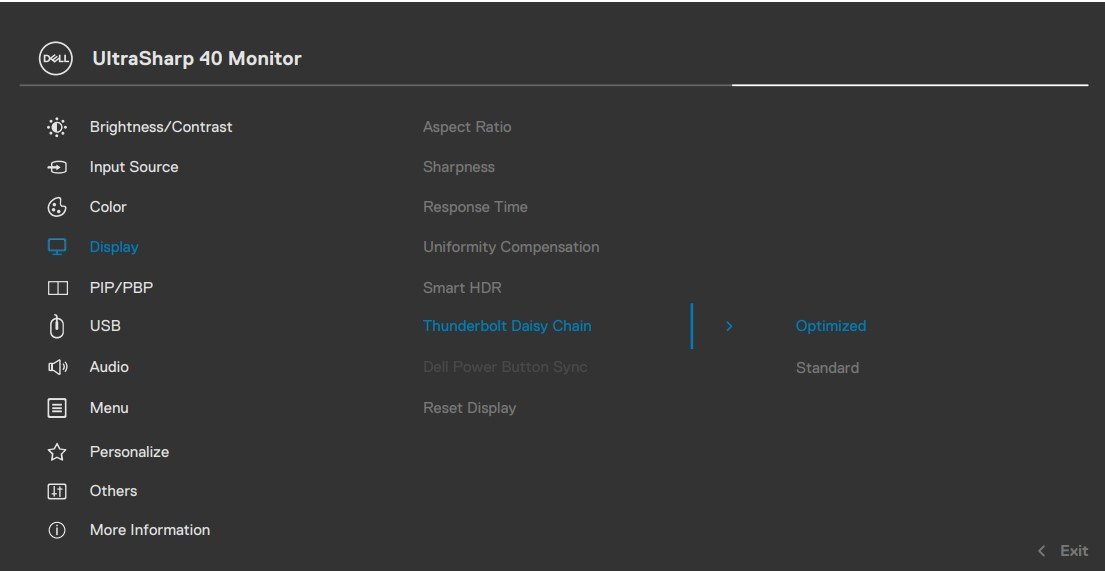Click the Color palette icon
This screenshot has width=1105, height=571.
pyautogui.click(x=57, y=207)
